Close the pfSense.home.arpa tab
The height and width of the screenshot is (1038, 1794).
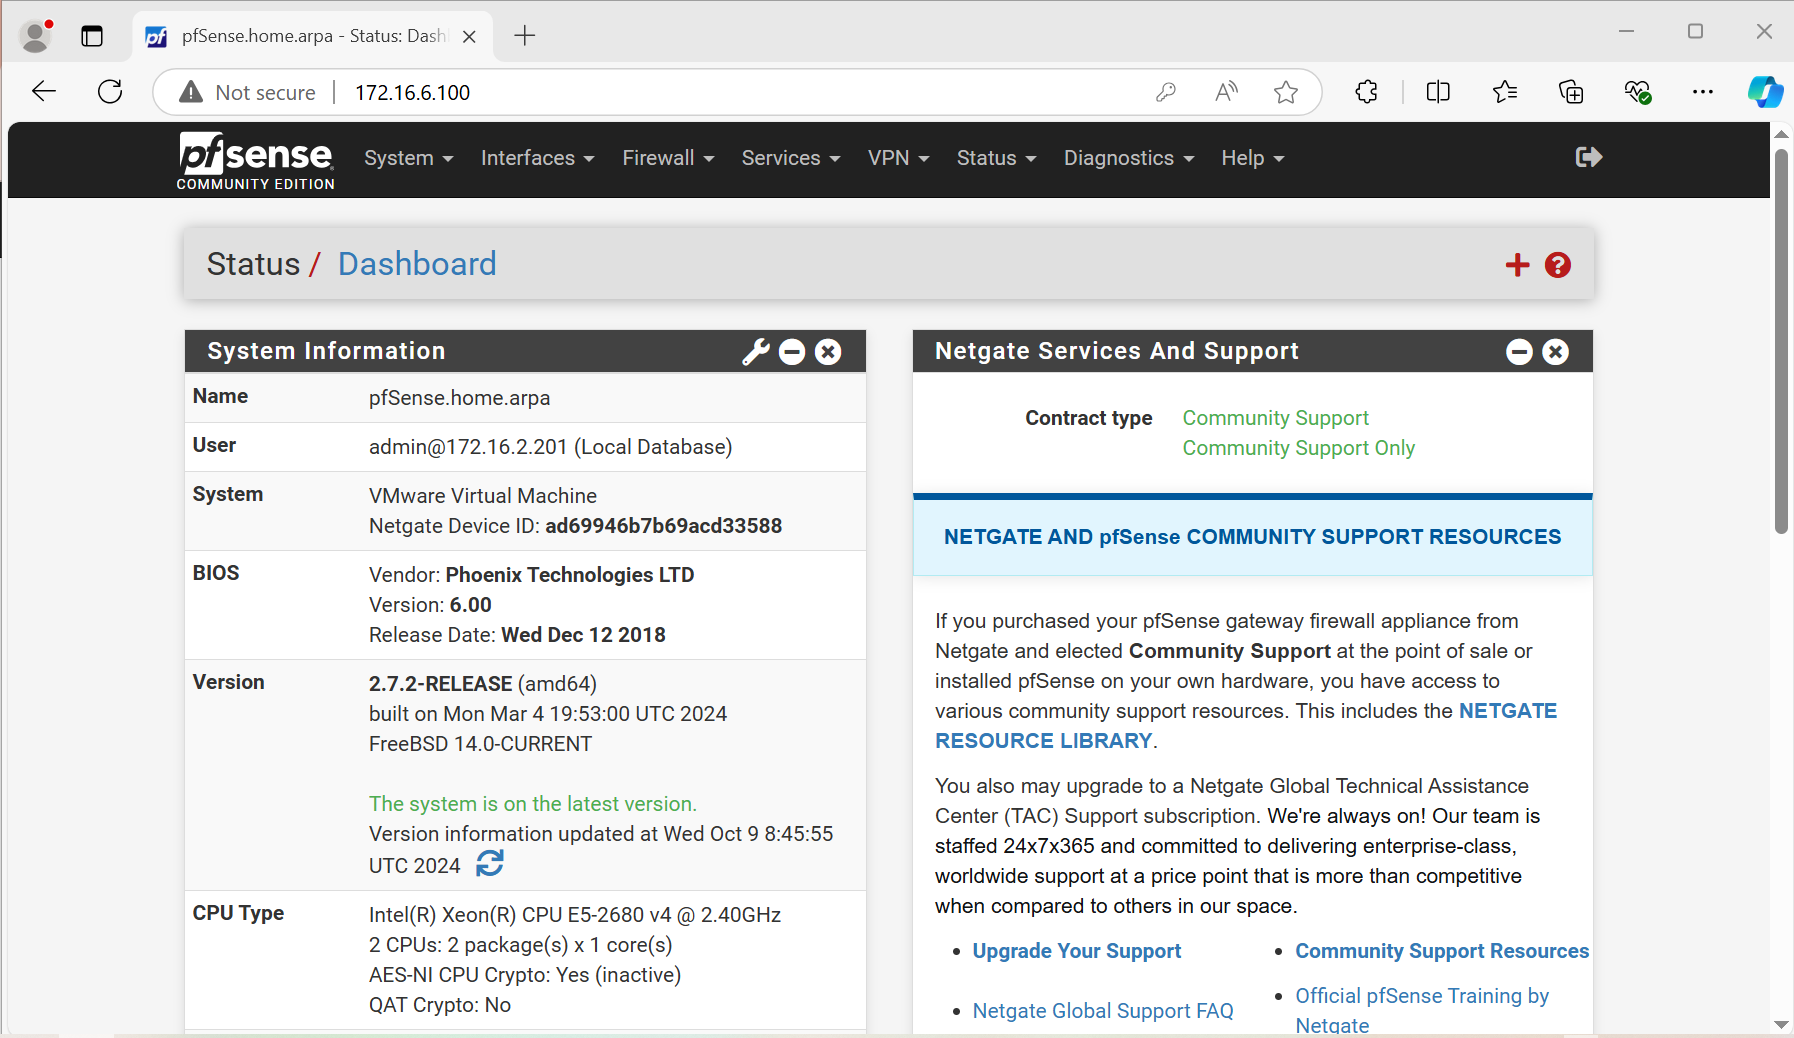point(470,36)
